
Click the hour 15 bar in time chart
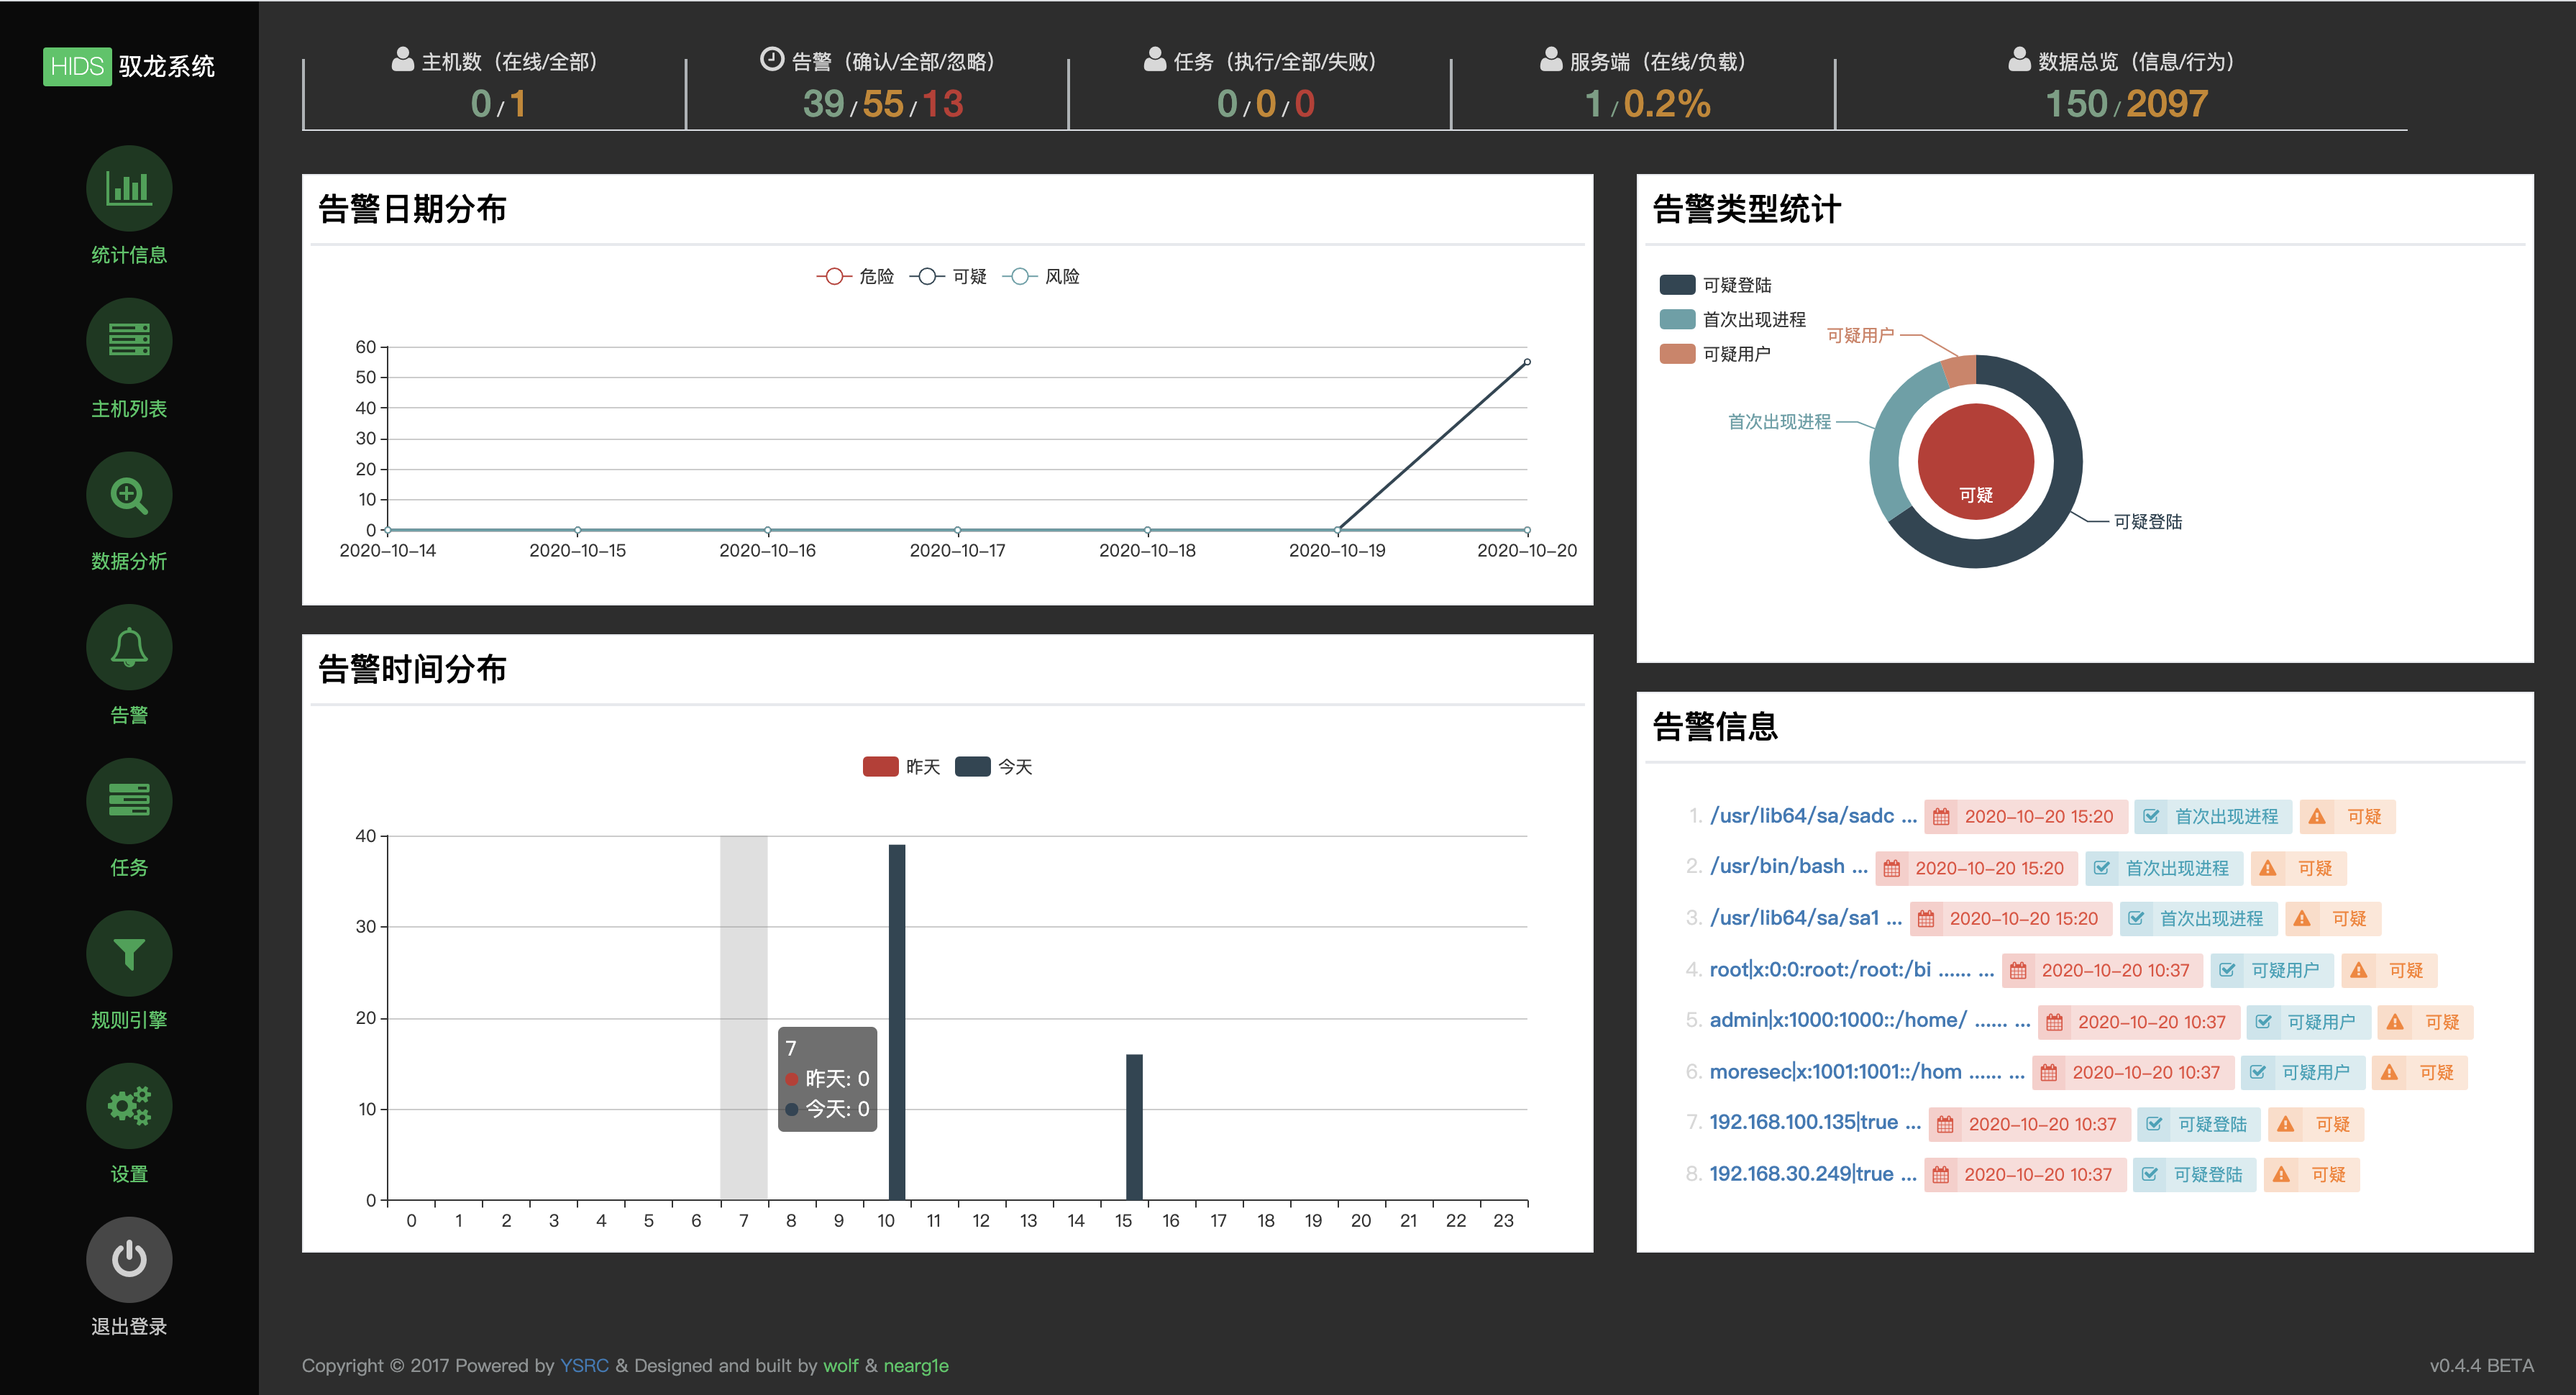click(1134, 1127)
